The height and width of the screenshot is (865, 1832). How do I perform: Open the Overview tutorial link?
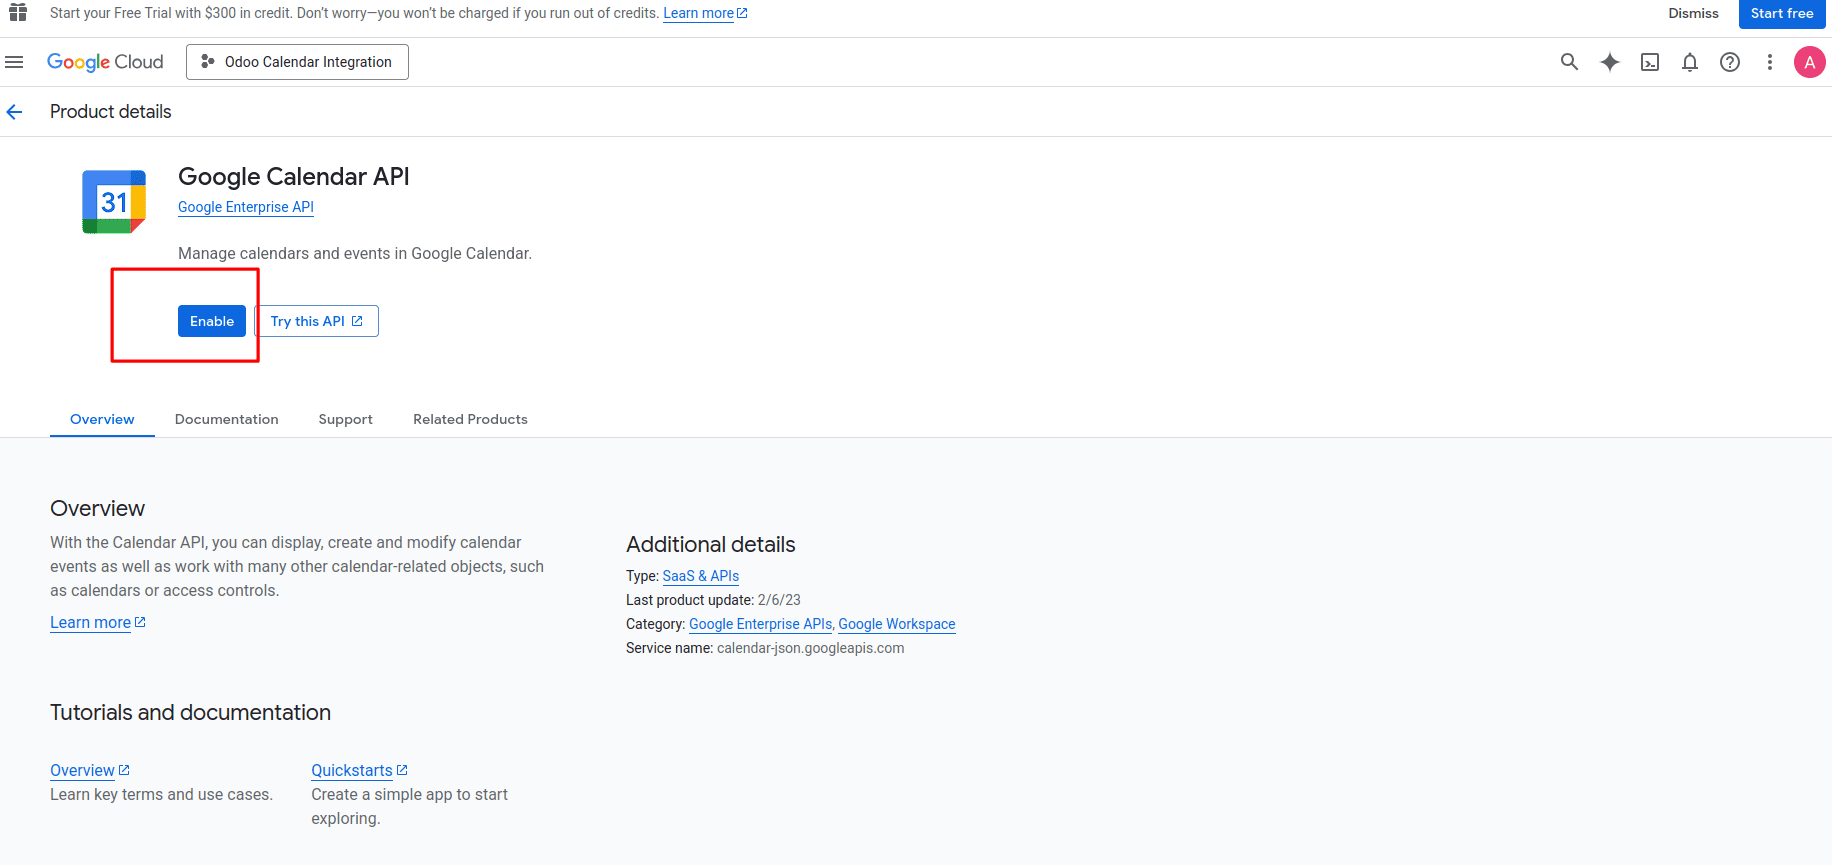(x=90, y=770)
